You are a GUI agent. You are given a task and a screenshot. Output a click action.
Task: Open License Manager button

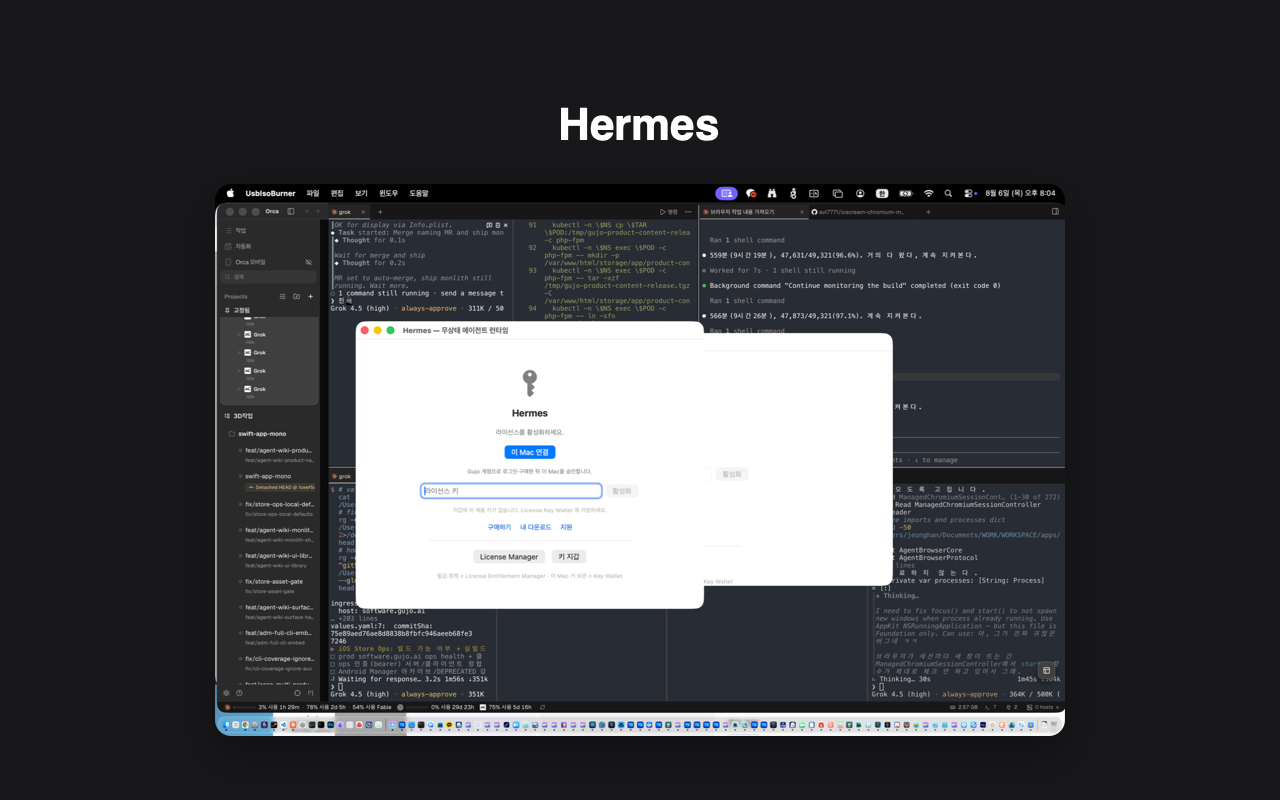coord(509,557)
